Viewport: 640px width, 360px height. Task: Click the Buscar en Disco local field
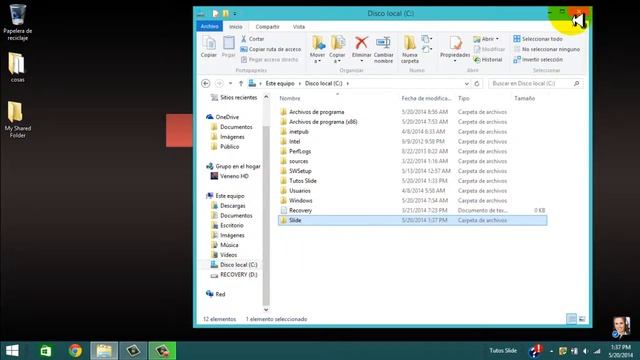tap(536, 83)
